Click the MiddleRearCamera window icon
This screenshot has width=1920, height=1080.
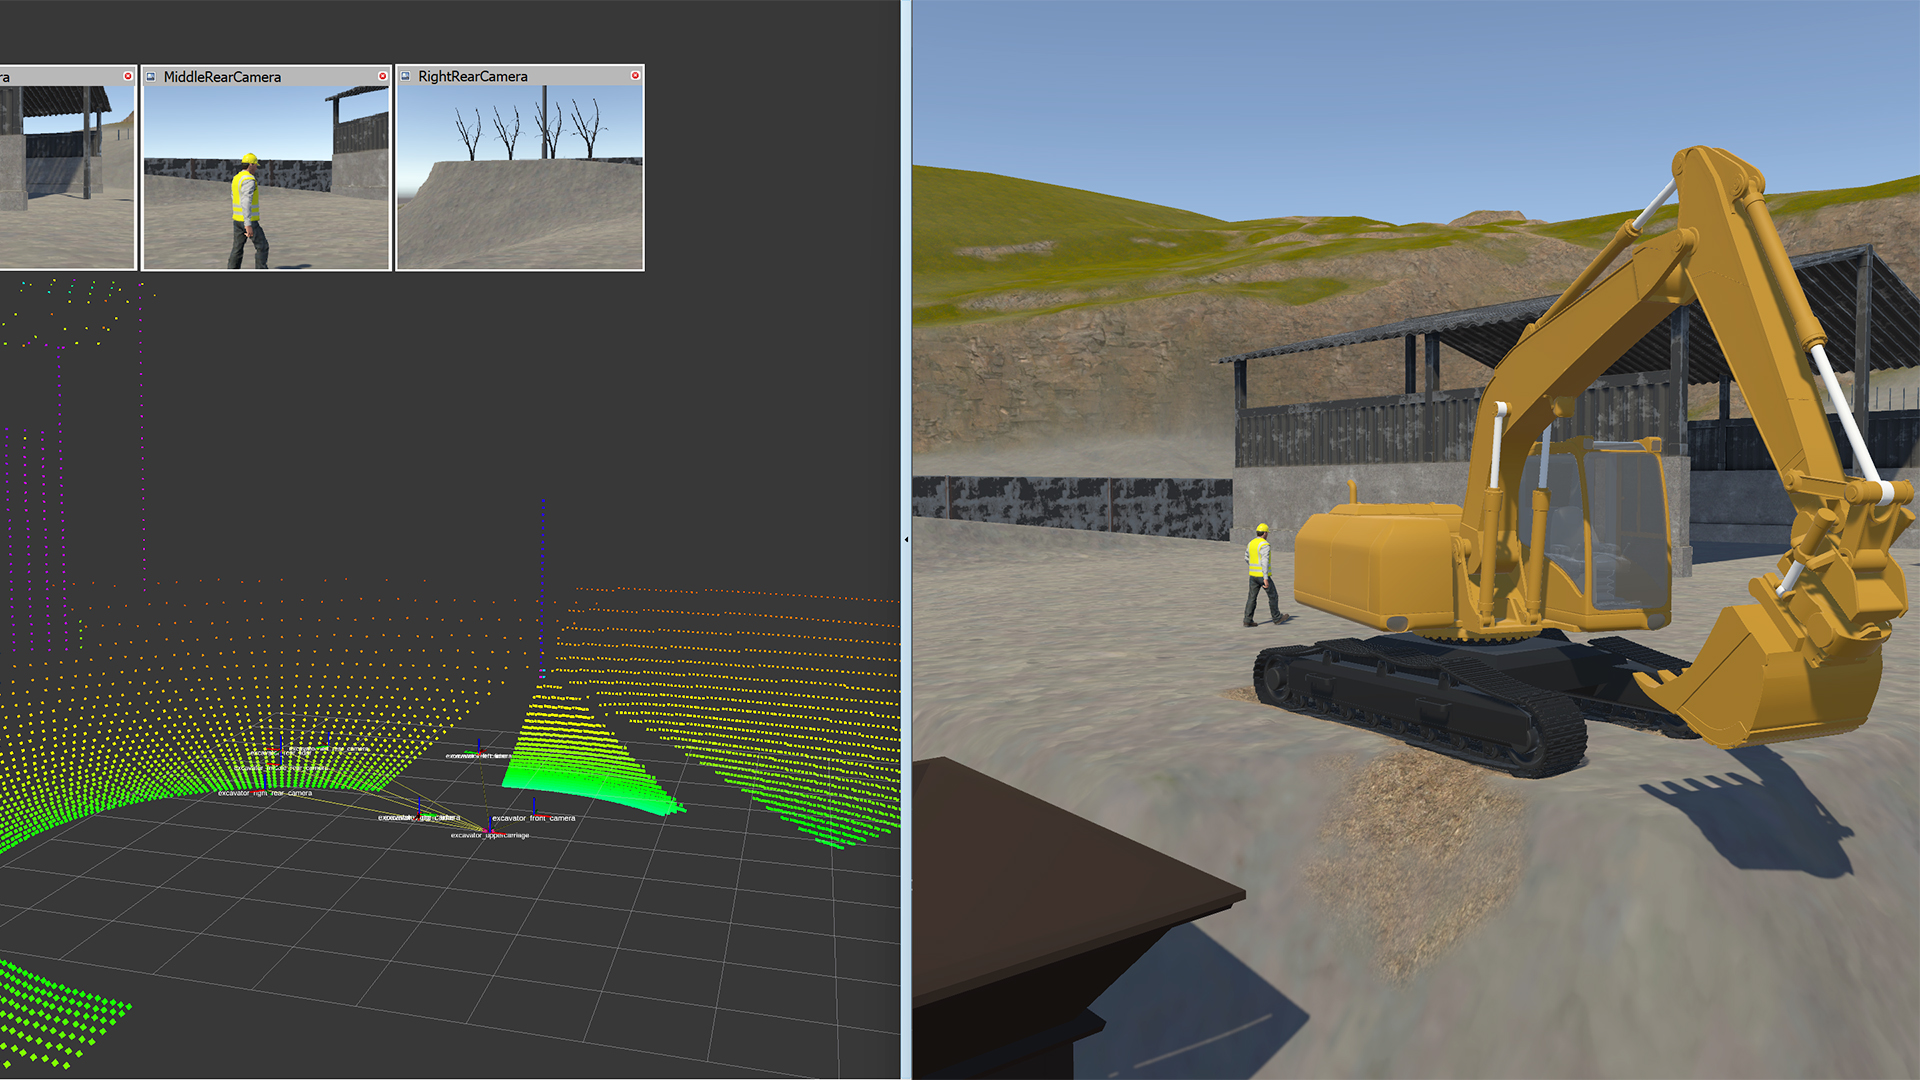[x=151, y=76]
